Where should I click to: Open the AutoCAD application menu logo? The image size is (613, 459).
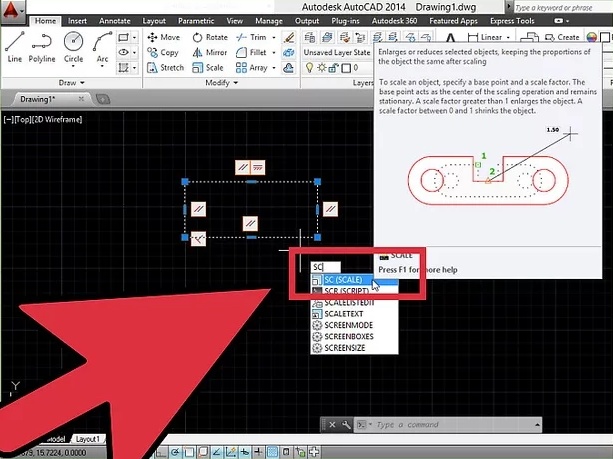coord(11,10)
